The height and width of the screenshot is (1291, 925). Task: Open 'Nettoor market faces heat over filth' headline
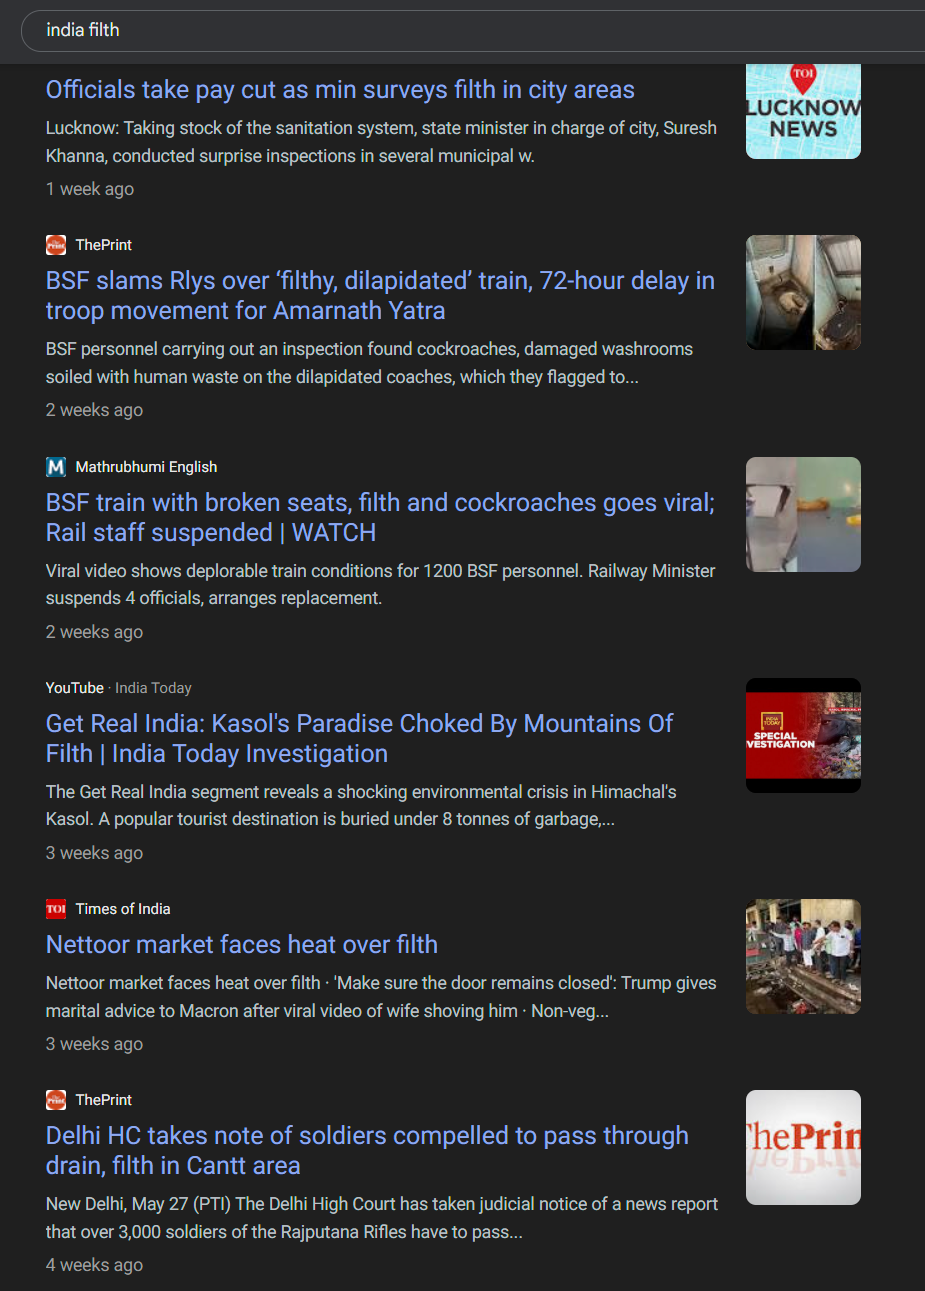pos(242,945)
